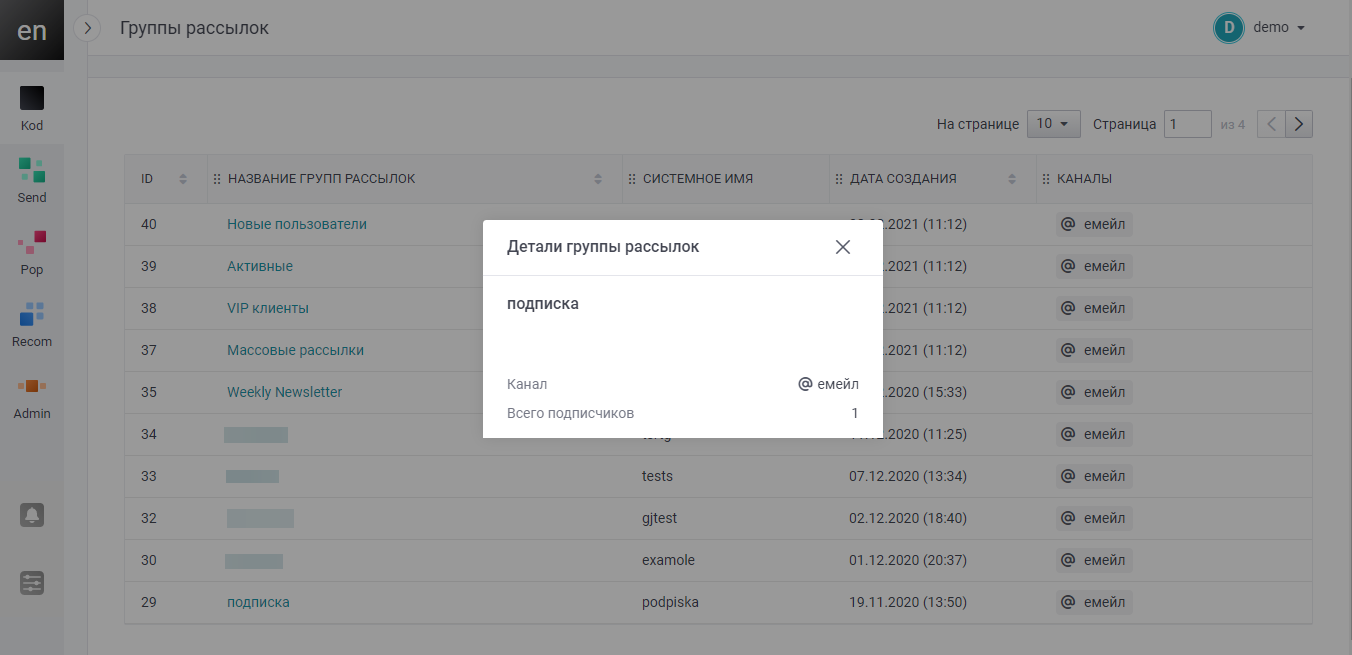Grab the drag handle of 'Каналы' column
Image resolution: width=1352 pixels, height=655 pixels.
coord(1046,179)
